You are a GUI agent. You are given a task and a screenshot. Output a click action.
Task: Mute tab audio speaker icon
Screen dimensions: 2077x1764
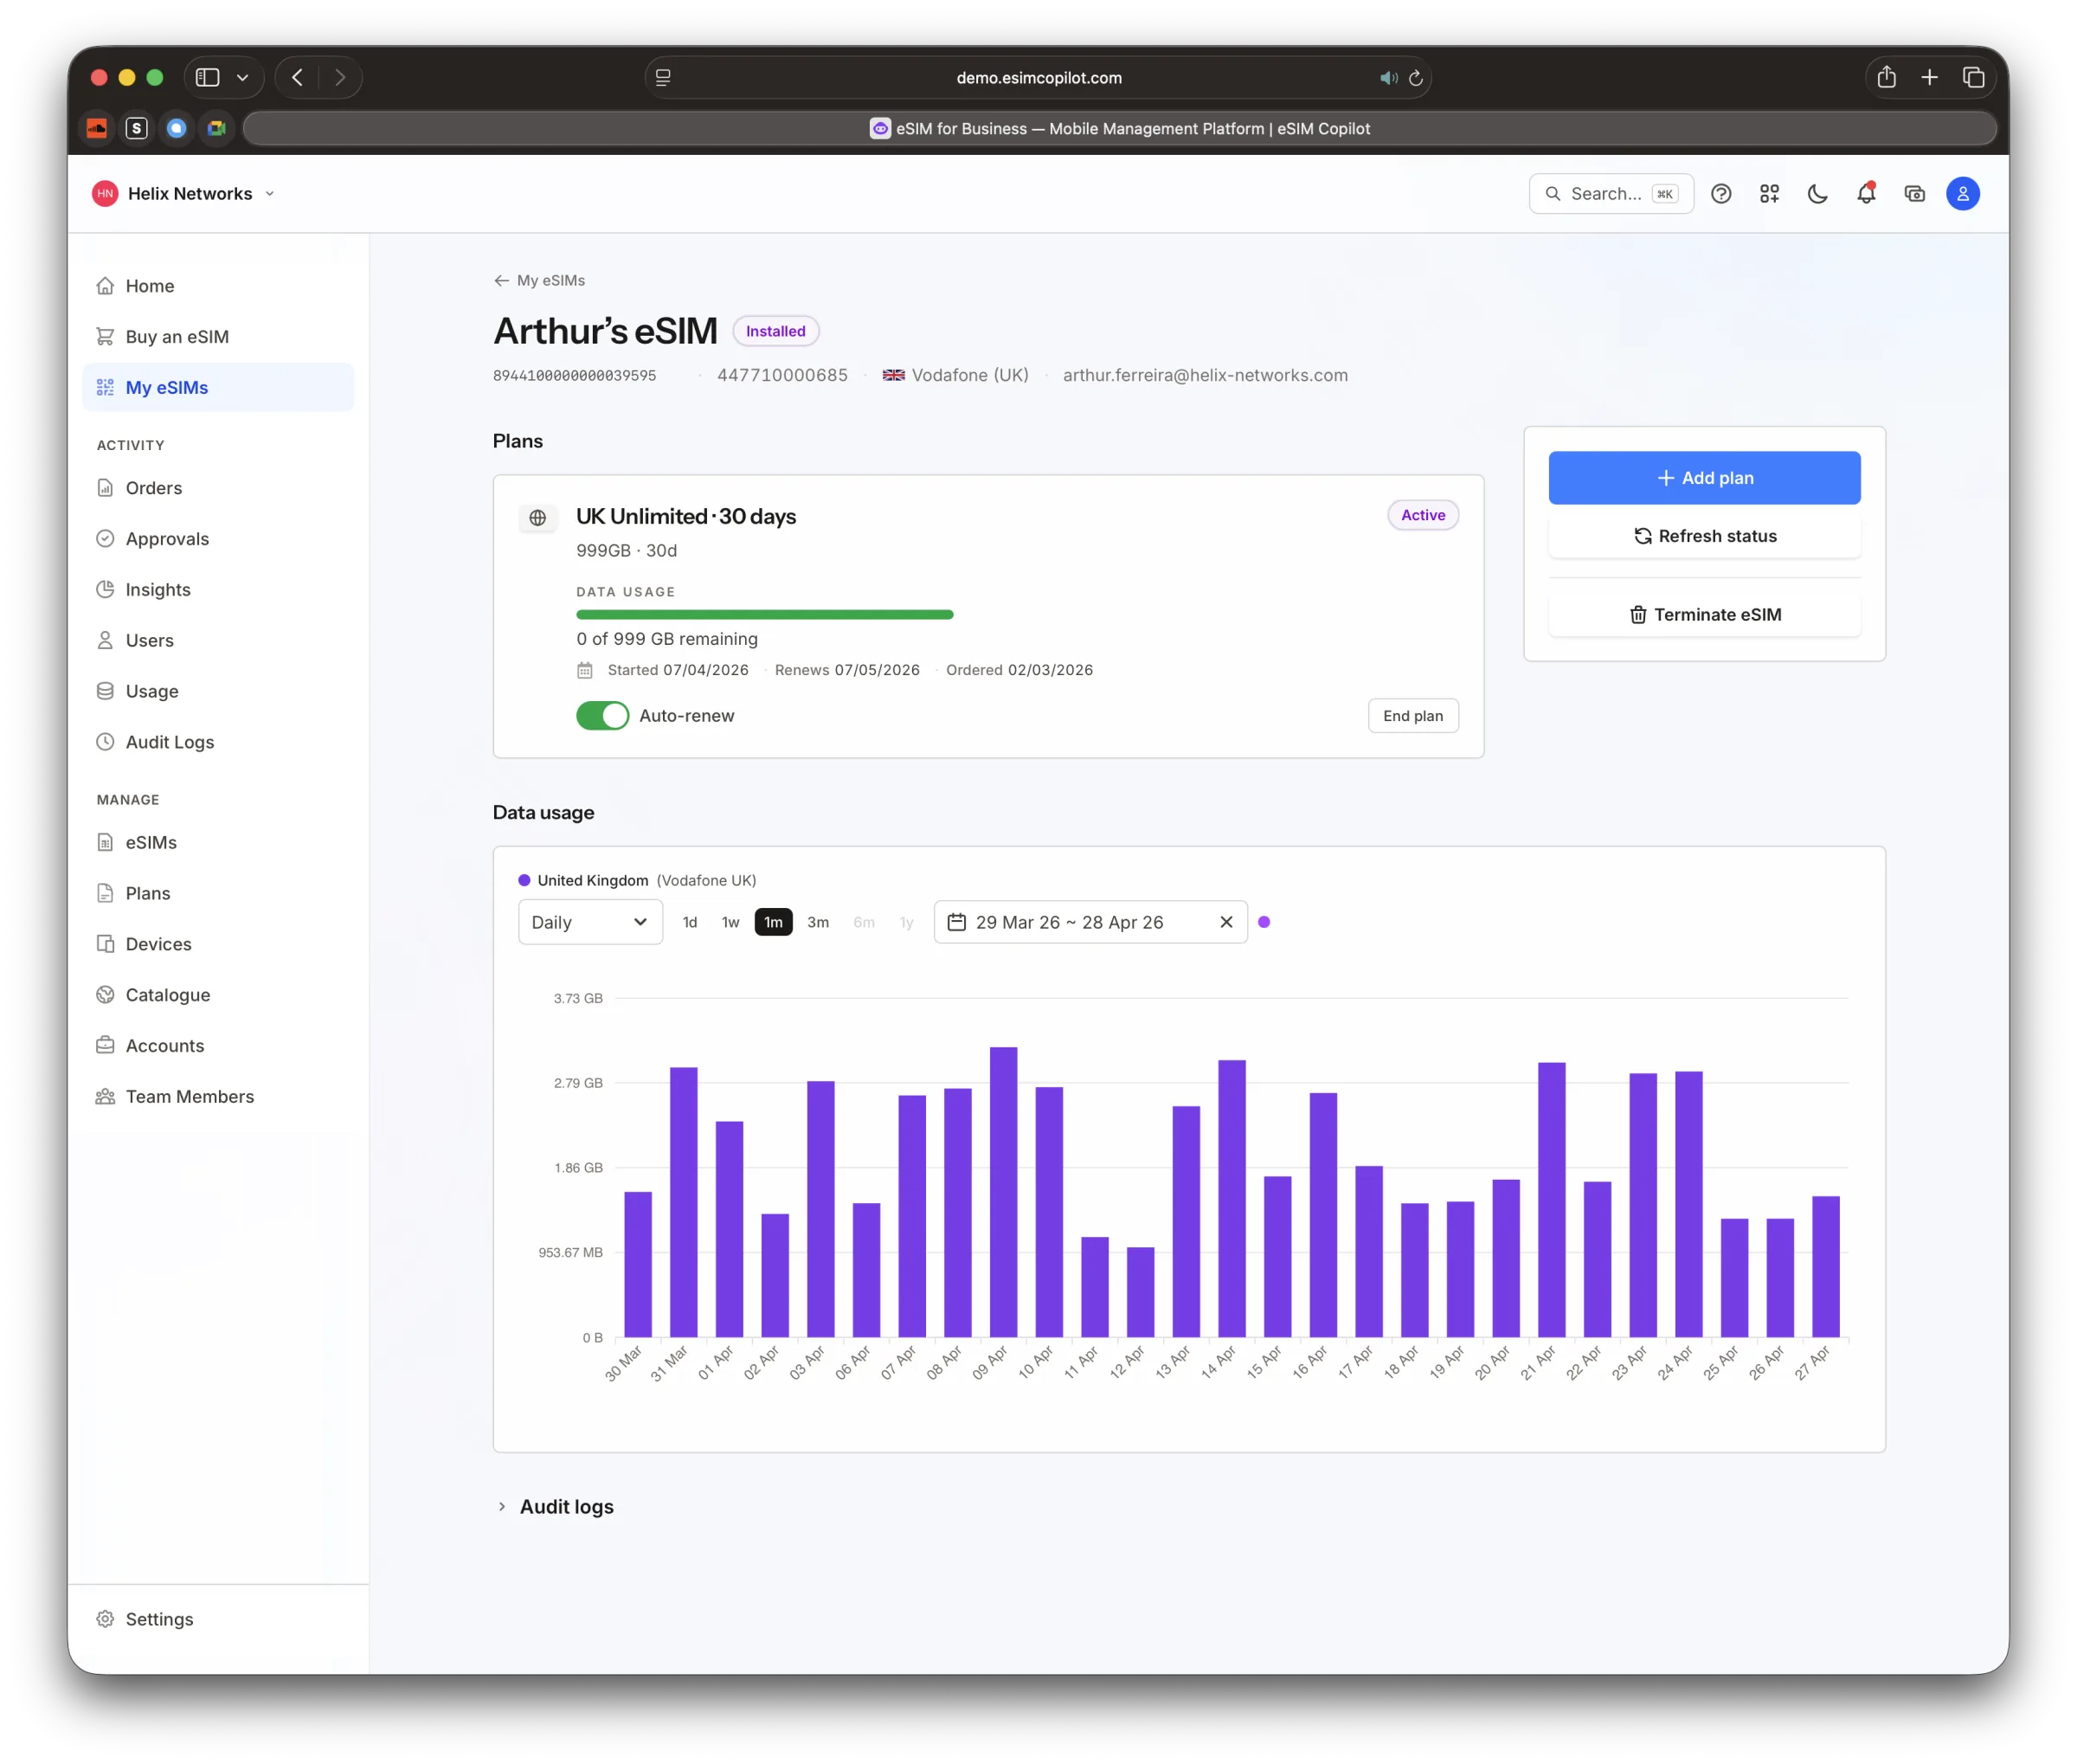1388,78
